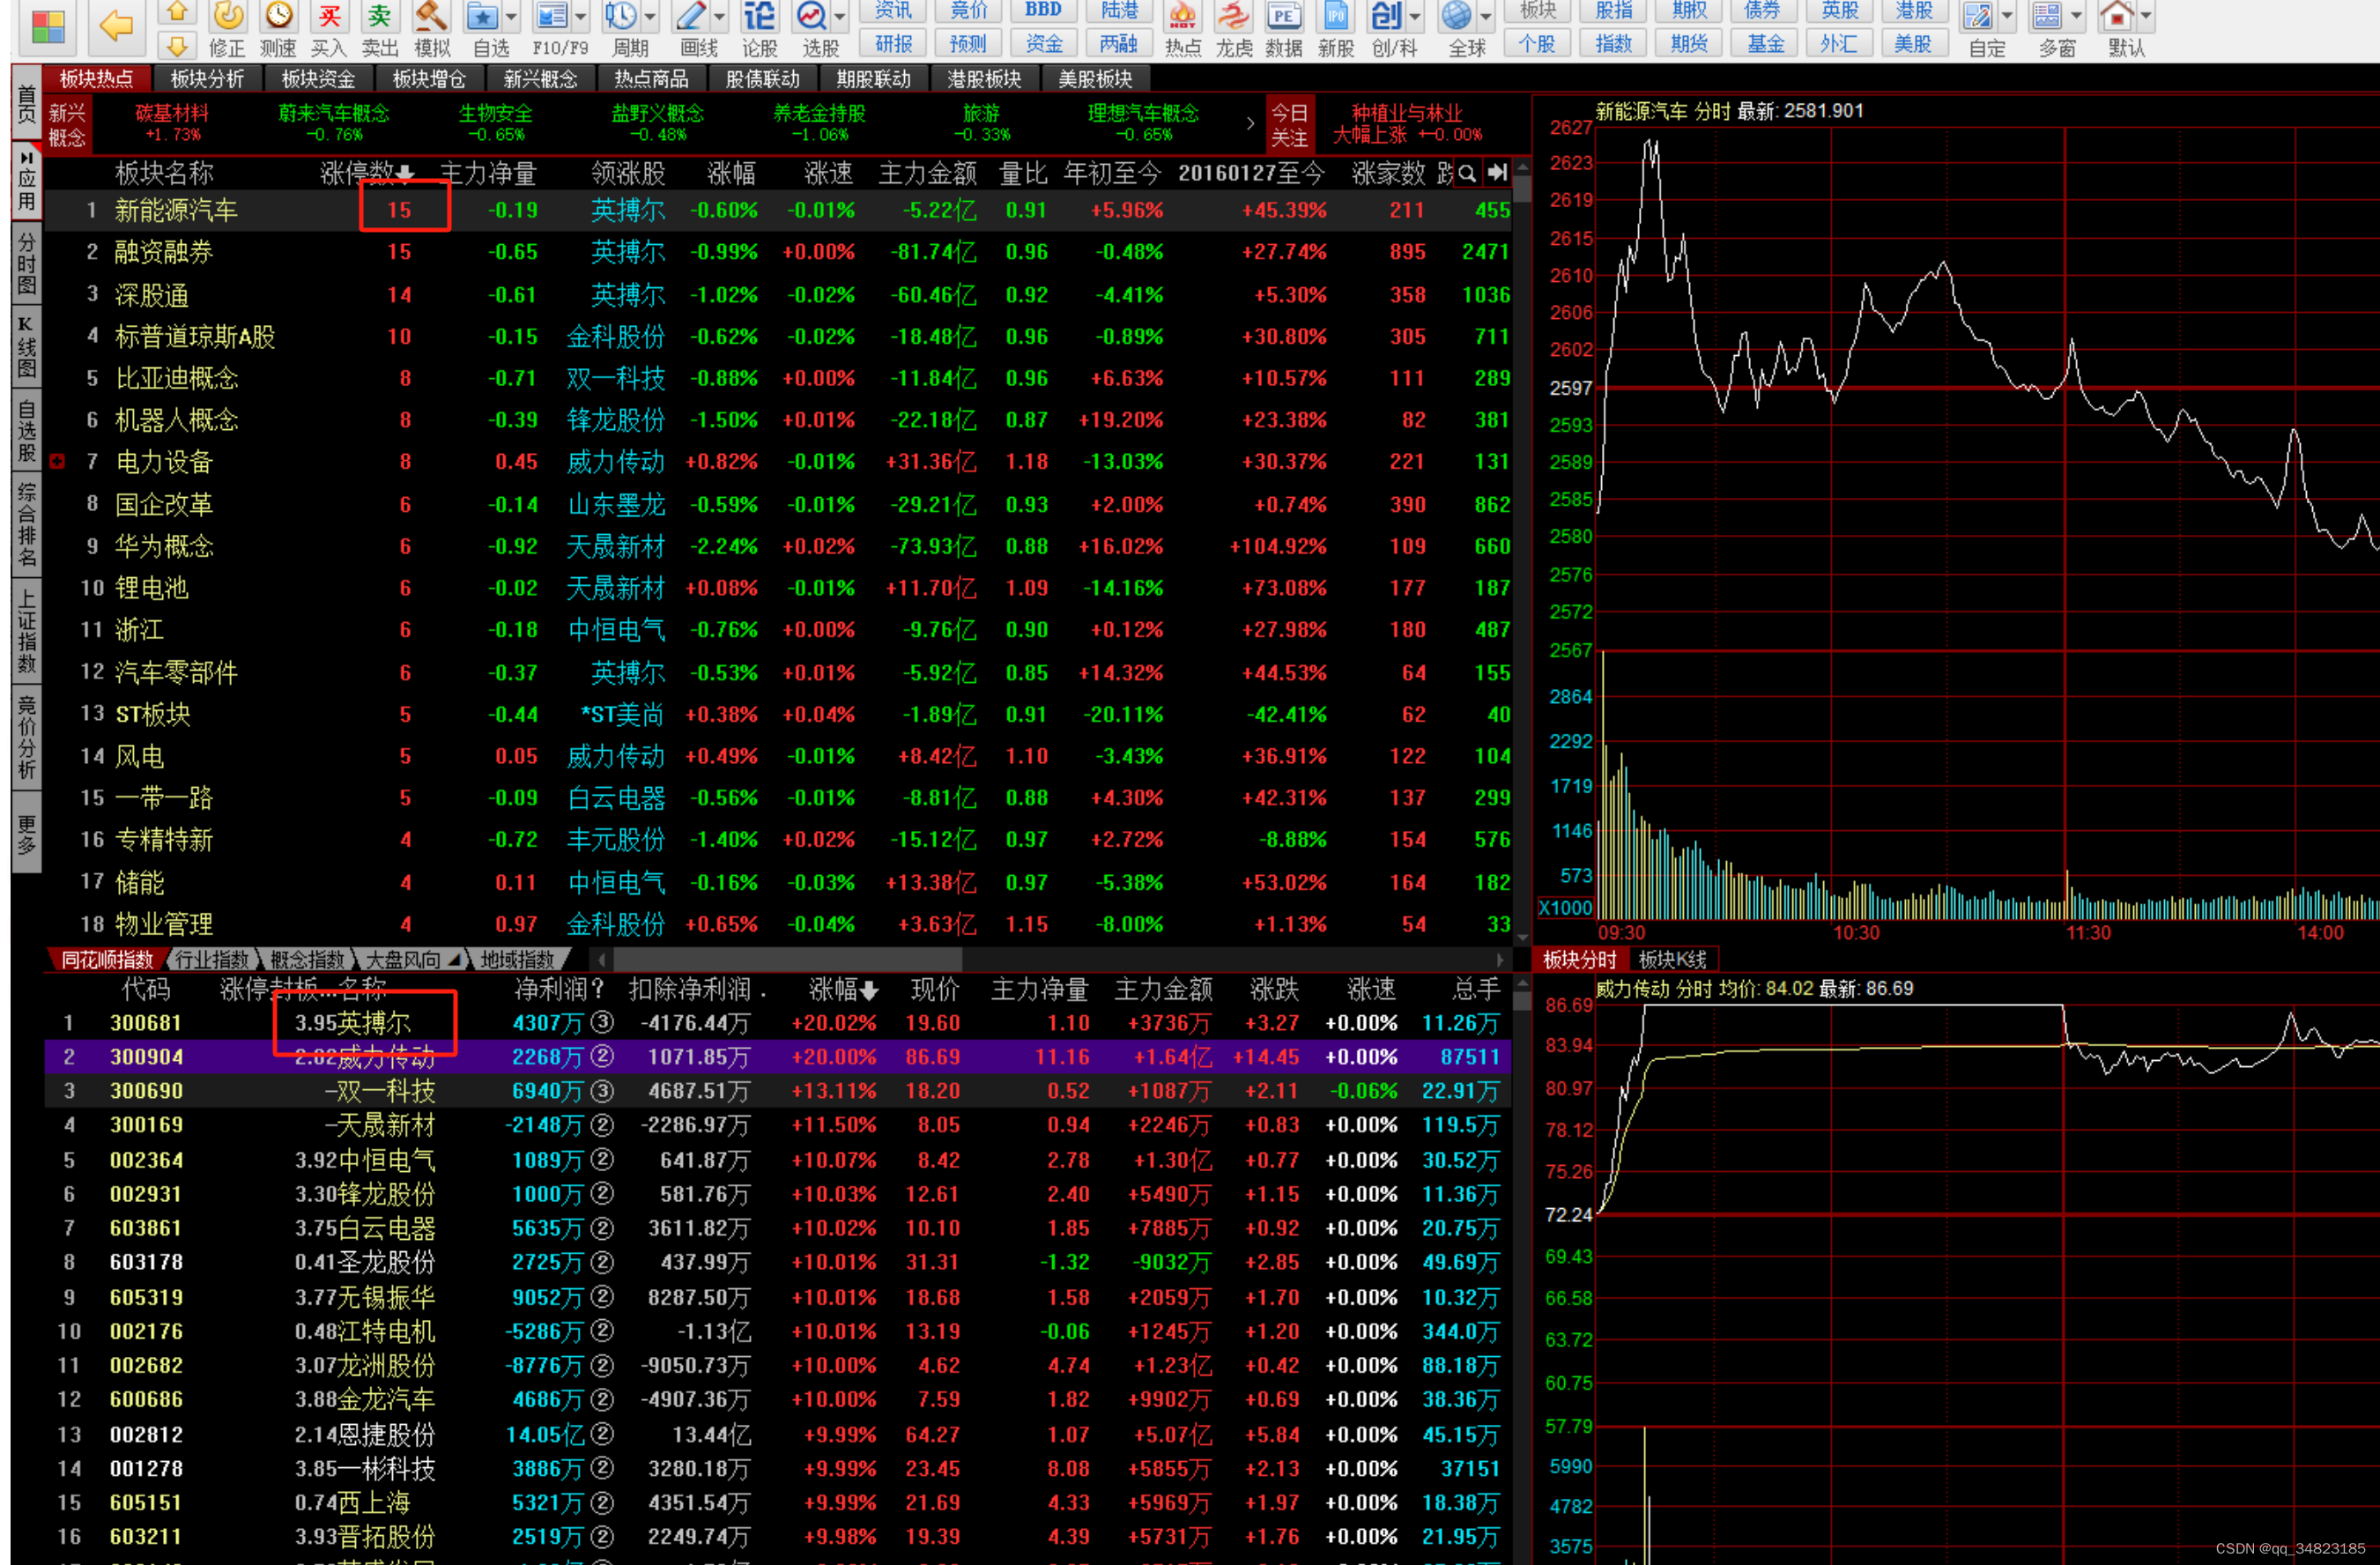
Task: Expand the 周期 dropdown arrow
Action: (x=651, y=17)
